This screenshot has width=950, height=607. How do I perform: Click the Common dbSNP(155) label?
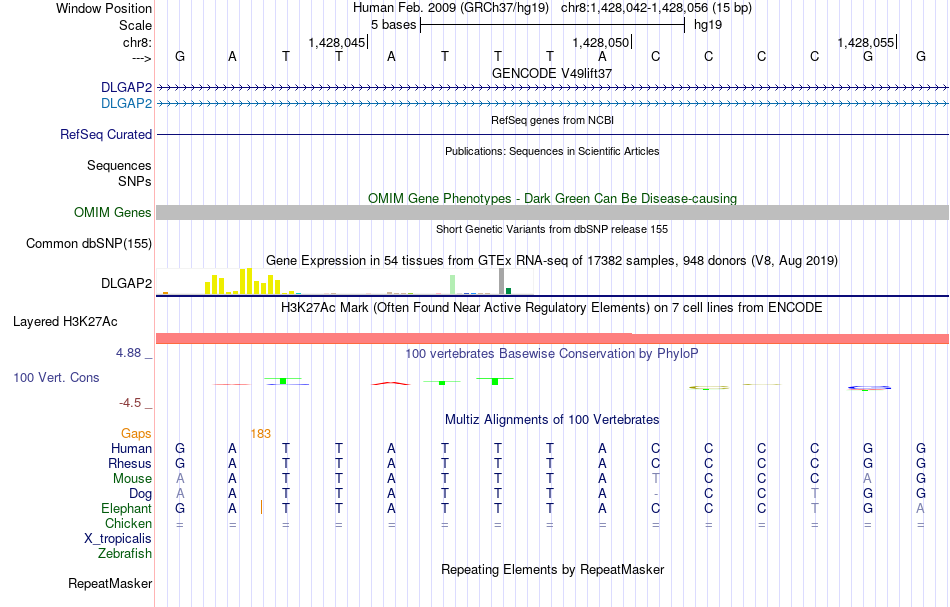[x=89, y=244]
